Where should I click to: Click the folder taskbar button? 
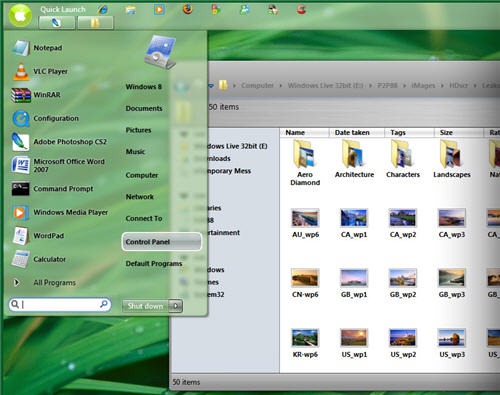point(95,23)
